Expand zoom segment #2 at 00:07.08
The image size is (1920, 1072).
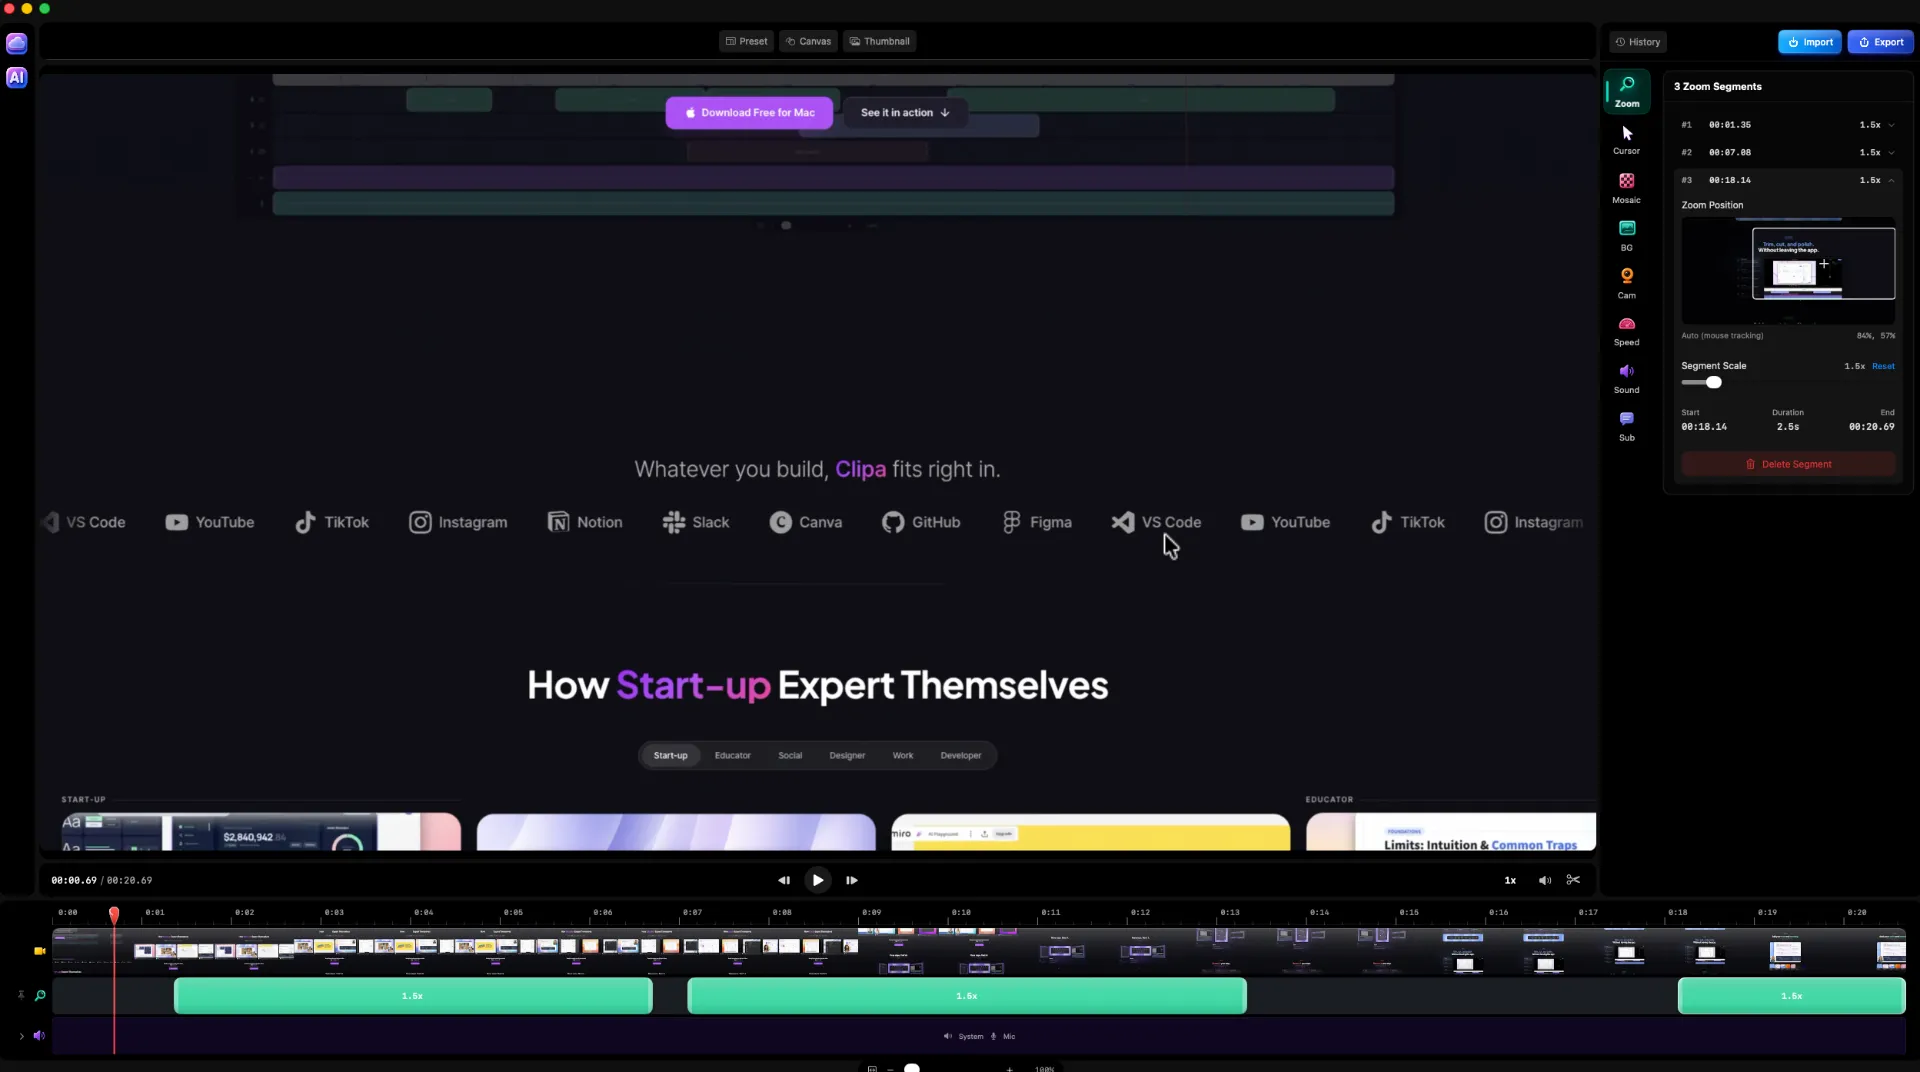1788,153
